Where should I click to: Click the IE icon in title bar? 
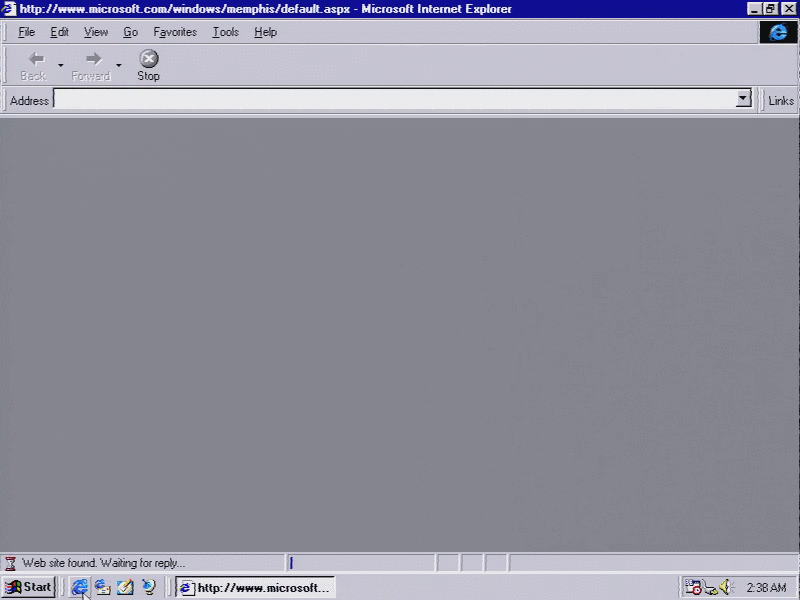pyautogui.click(x=9, y=9)
